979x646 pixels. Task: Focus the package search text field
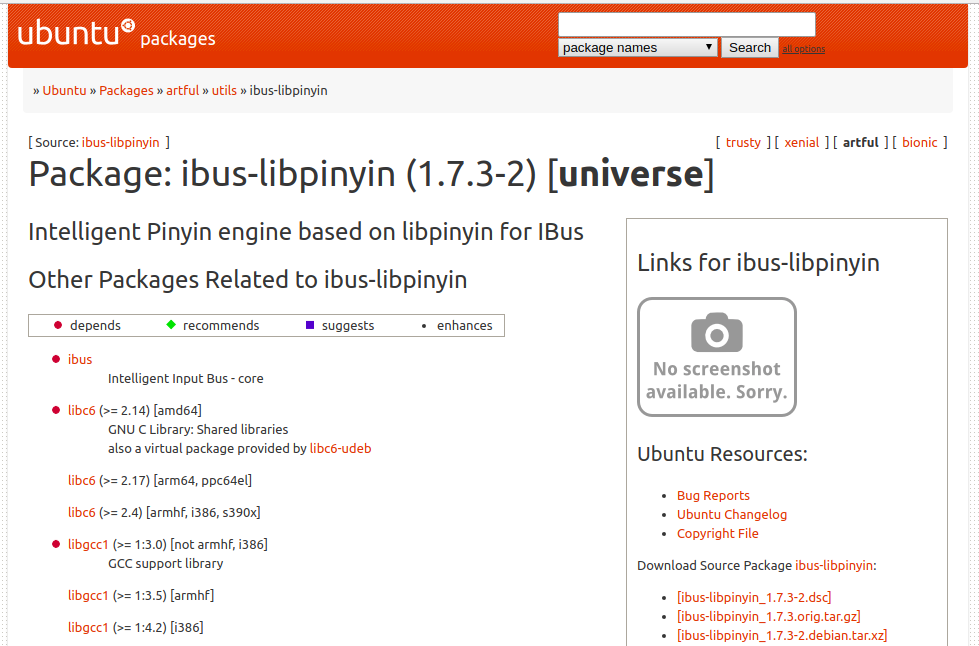pyautogui.click(x=687, y=25)
